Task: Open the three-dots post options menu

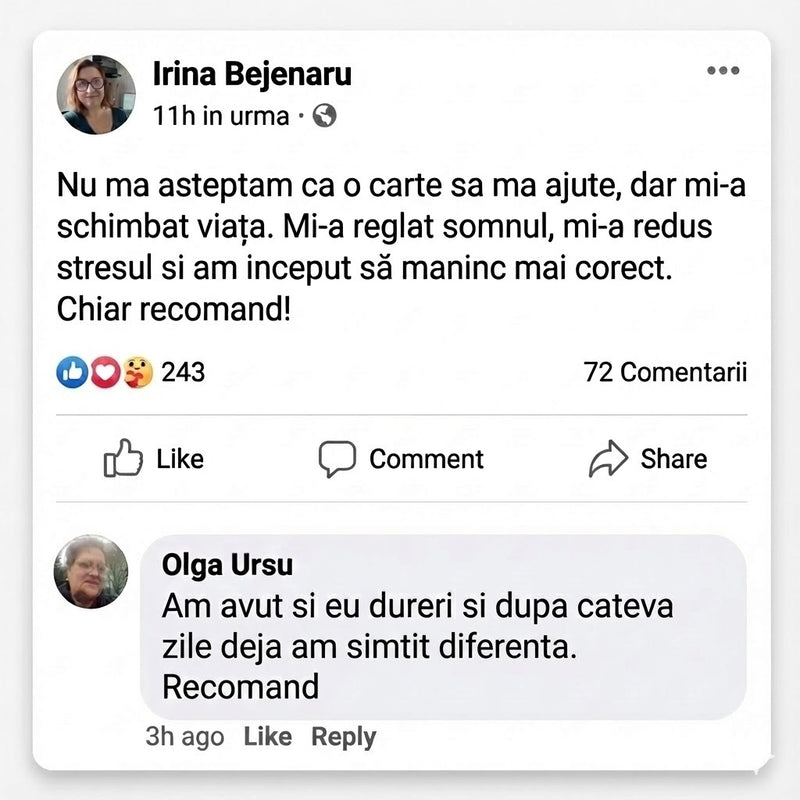Action: [x=722, y=72]
